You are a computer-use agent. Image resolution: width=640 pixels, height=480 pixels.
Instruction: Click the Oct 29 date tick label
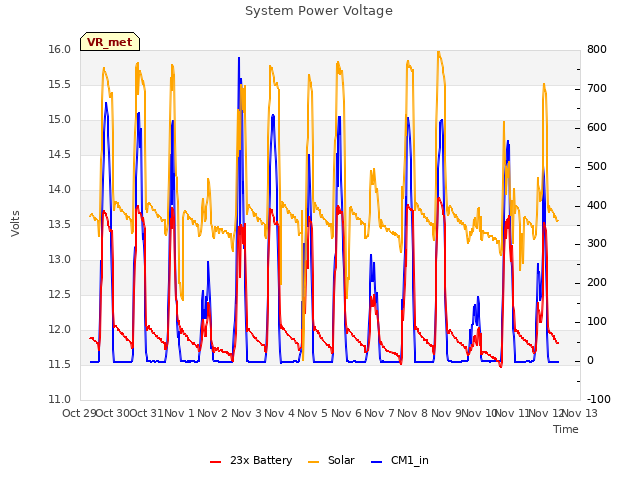coord(79,413)
